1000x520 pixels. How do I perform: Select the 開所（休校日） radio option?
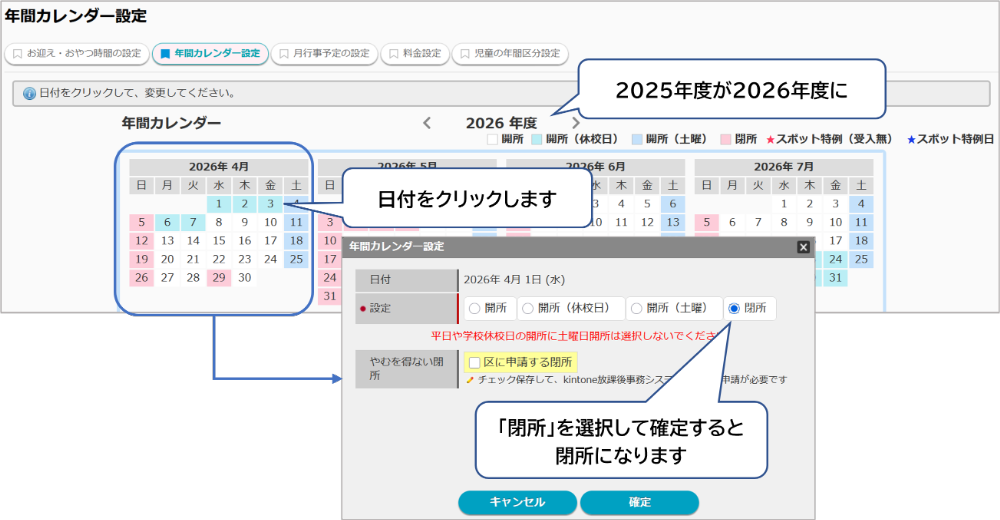528,309
